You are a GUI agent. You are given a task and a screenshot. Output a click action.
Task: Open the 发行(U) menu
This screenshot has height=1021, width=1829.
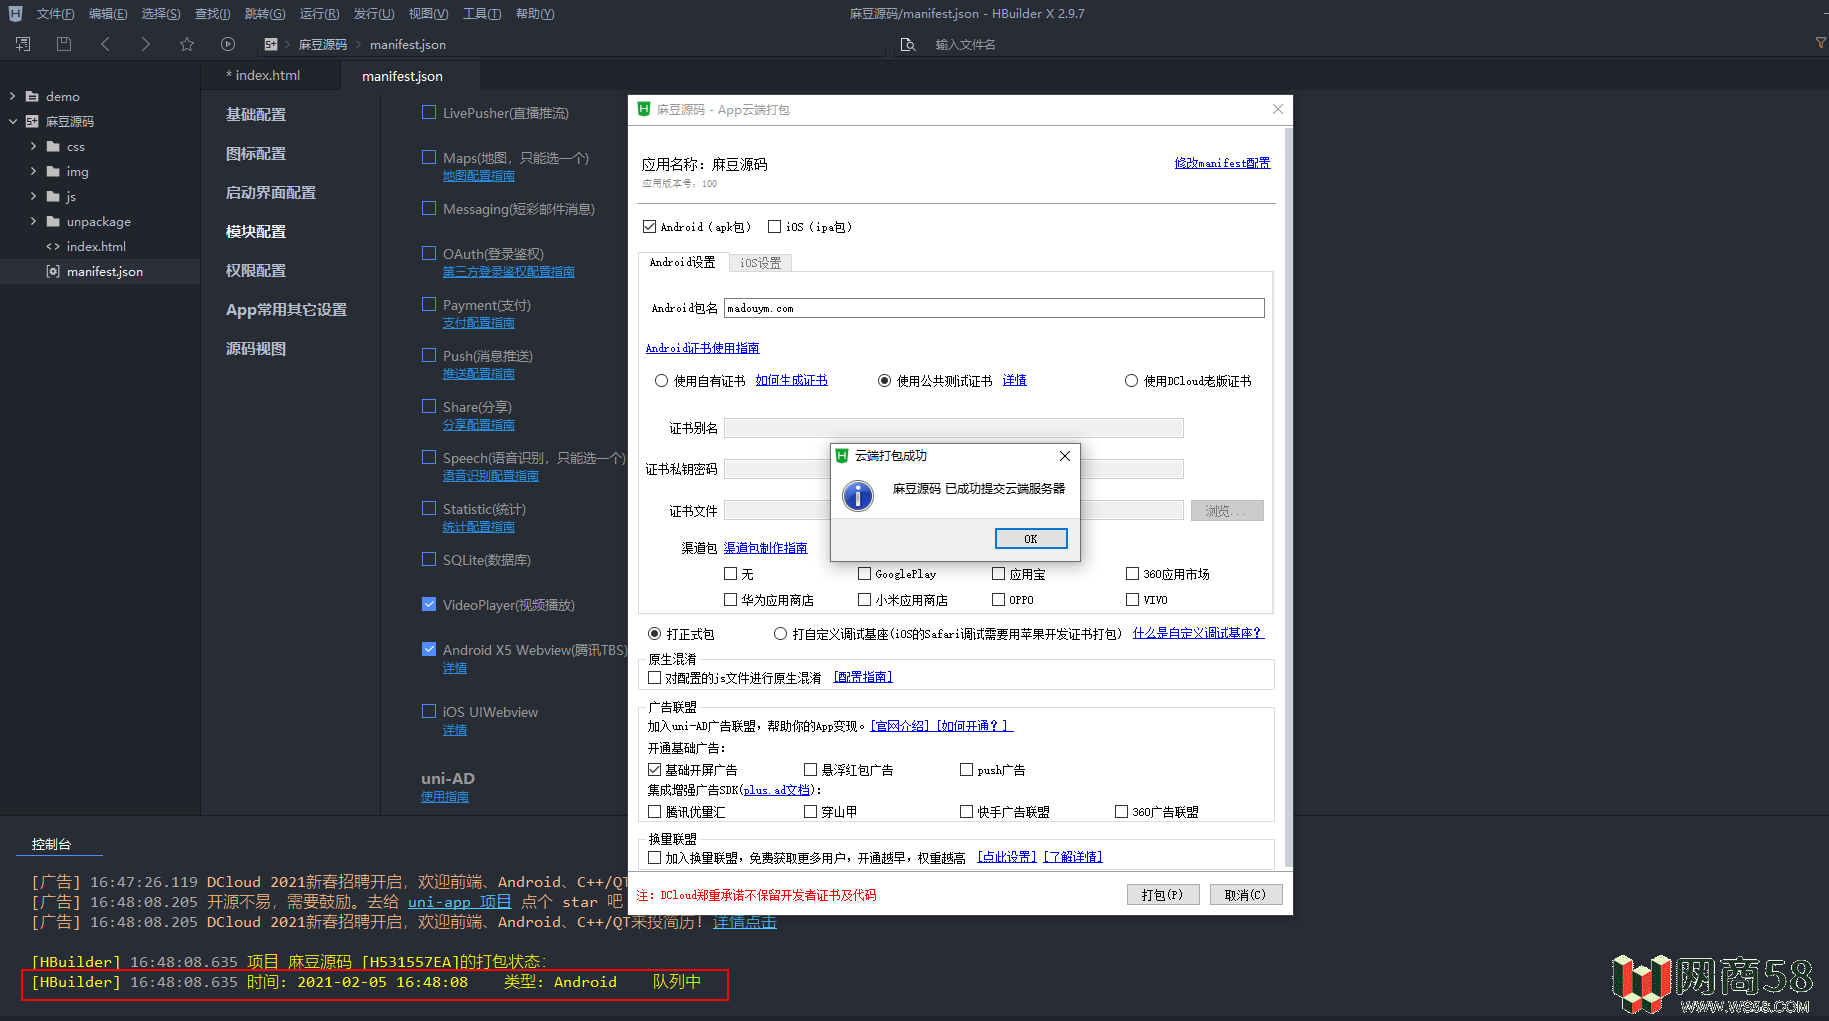point(374,14)
